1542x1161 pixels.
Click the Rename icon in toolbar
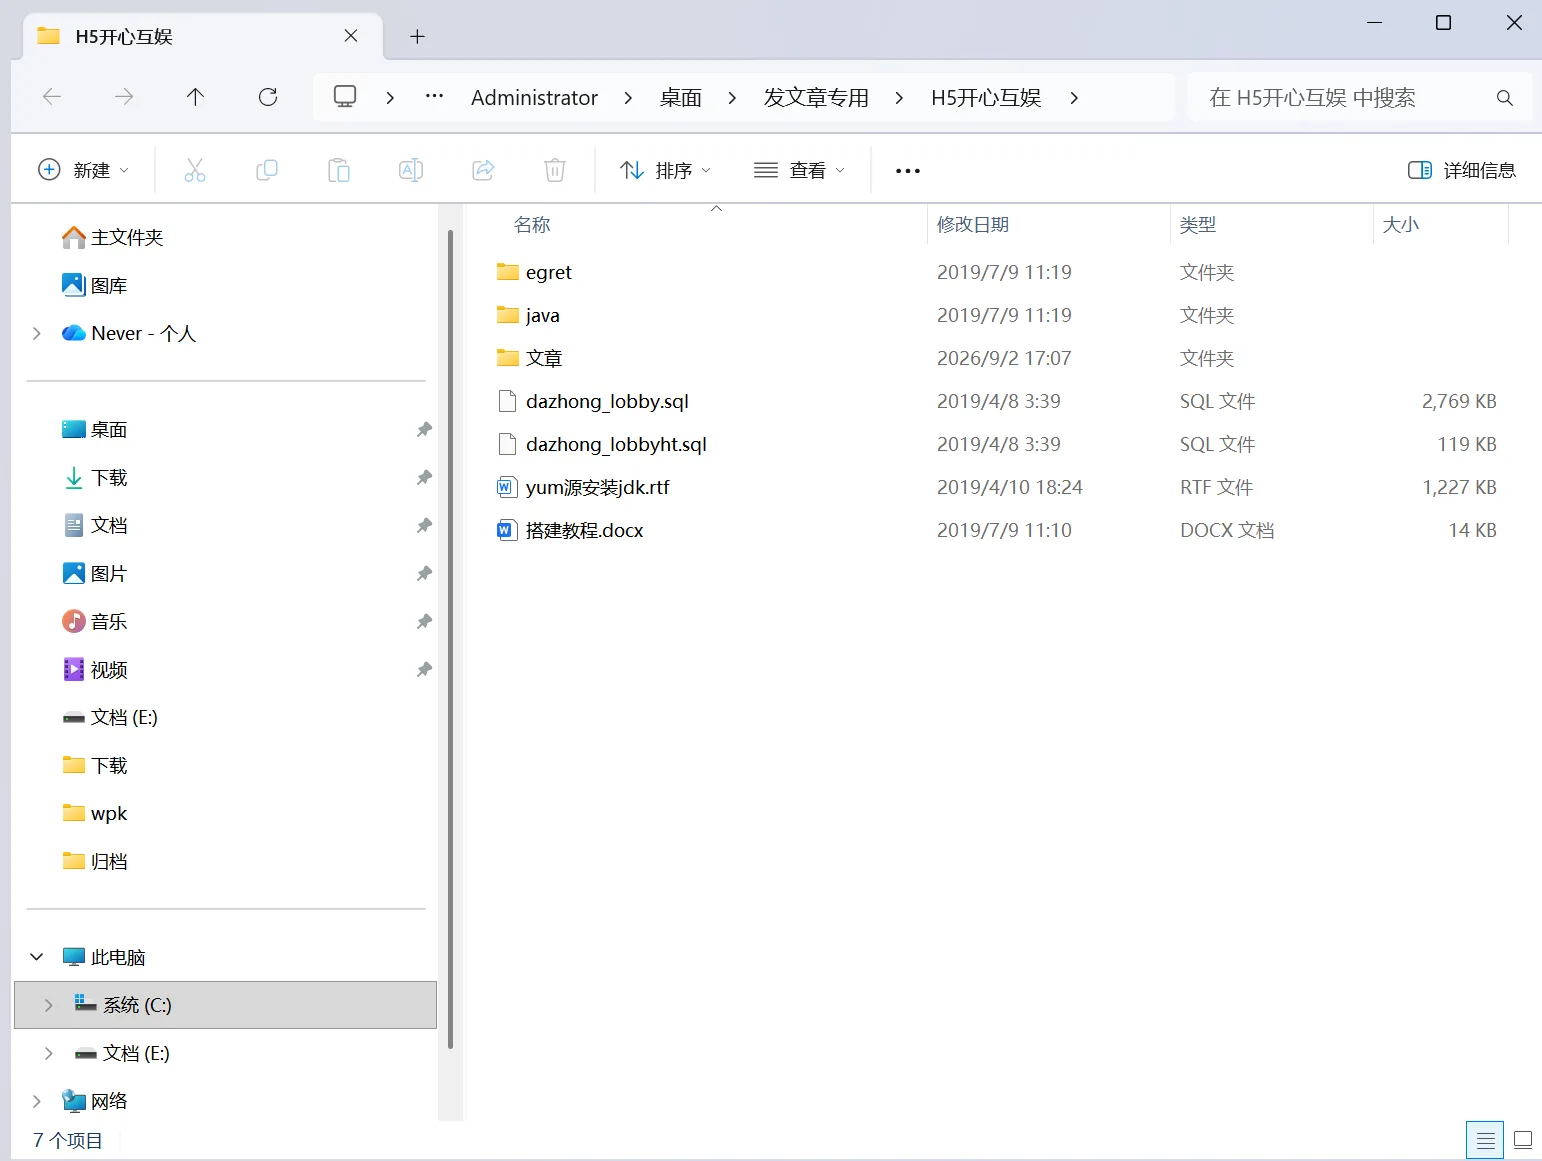(411, 170)
